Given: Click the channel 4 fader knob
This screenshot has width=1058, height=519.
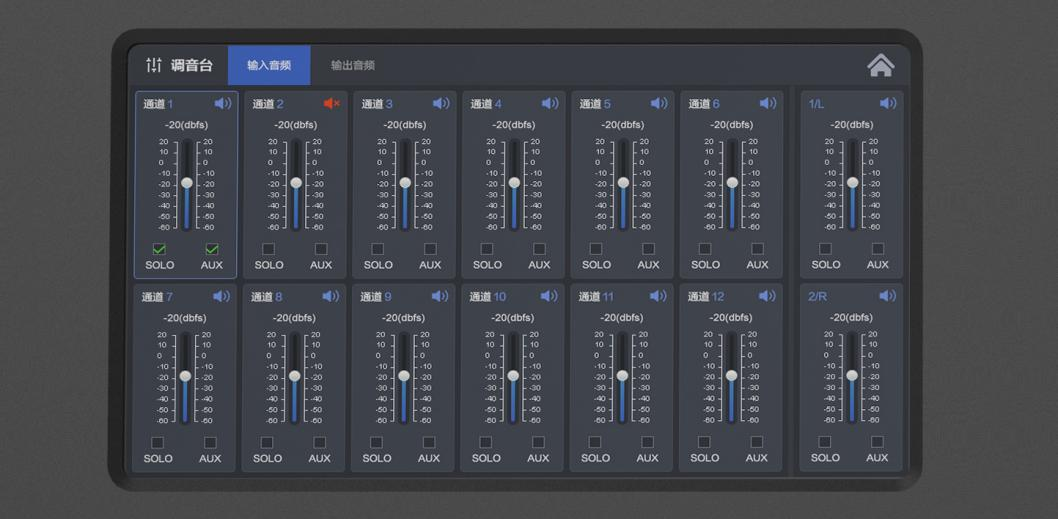Looking at the screenshot, I should coord(514,183).
